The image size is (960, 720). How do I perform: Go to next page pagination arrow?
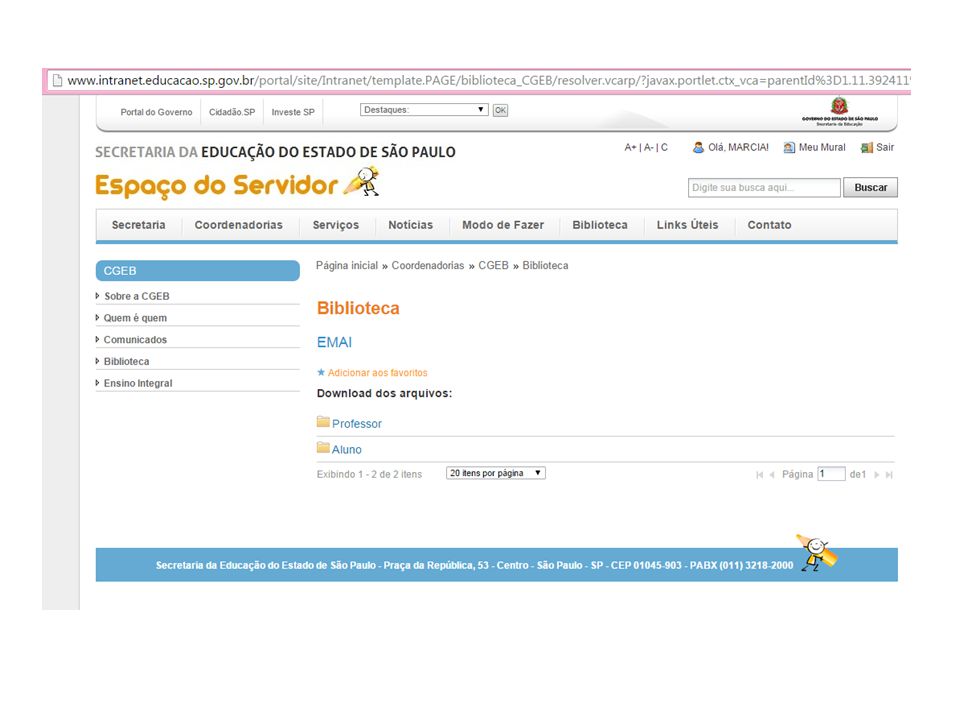tap(877, 474)
